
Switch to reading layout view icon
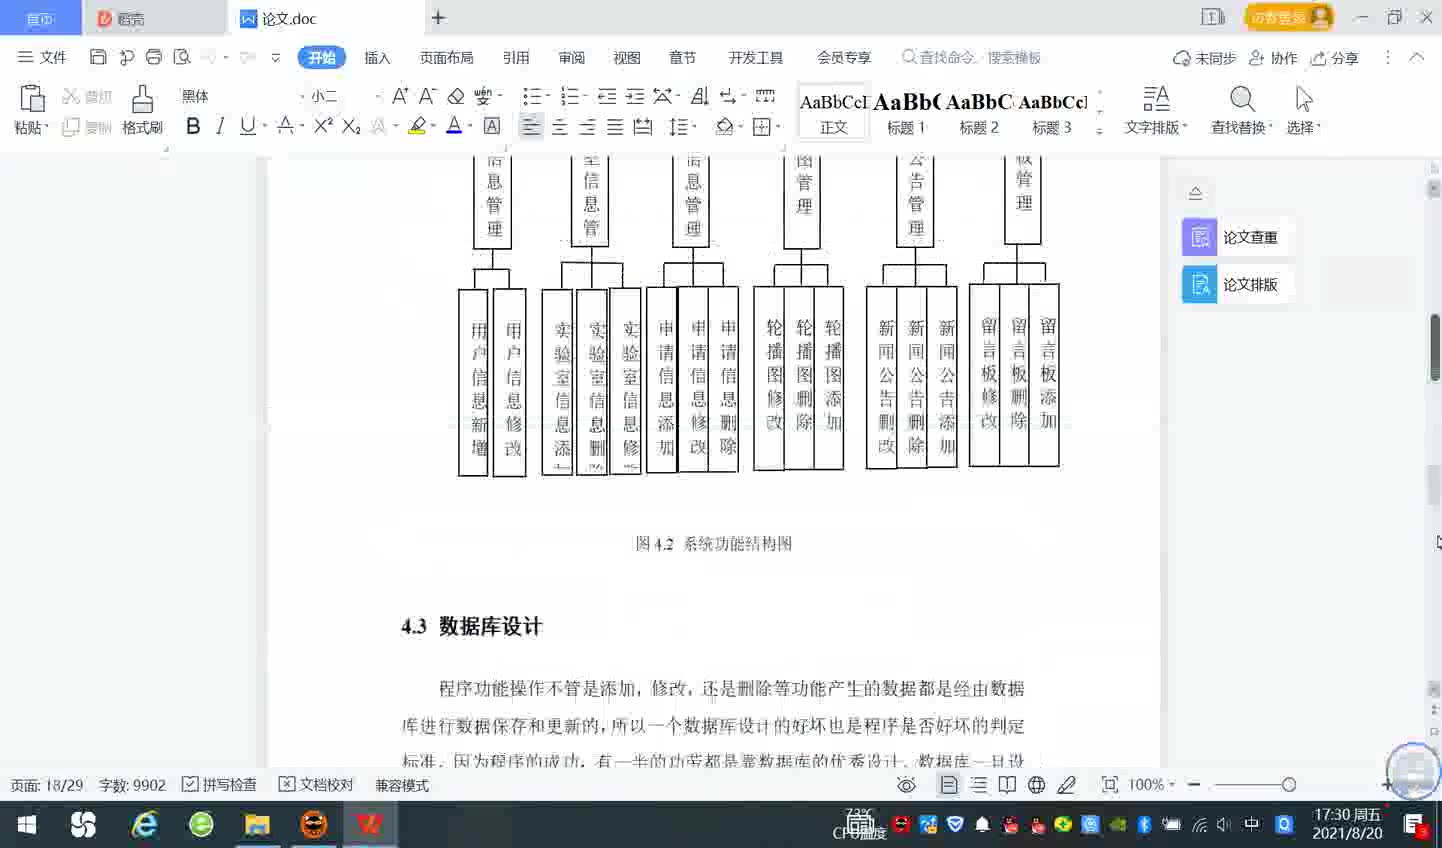tap(1007, 785)
